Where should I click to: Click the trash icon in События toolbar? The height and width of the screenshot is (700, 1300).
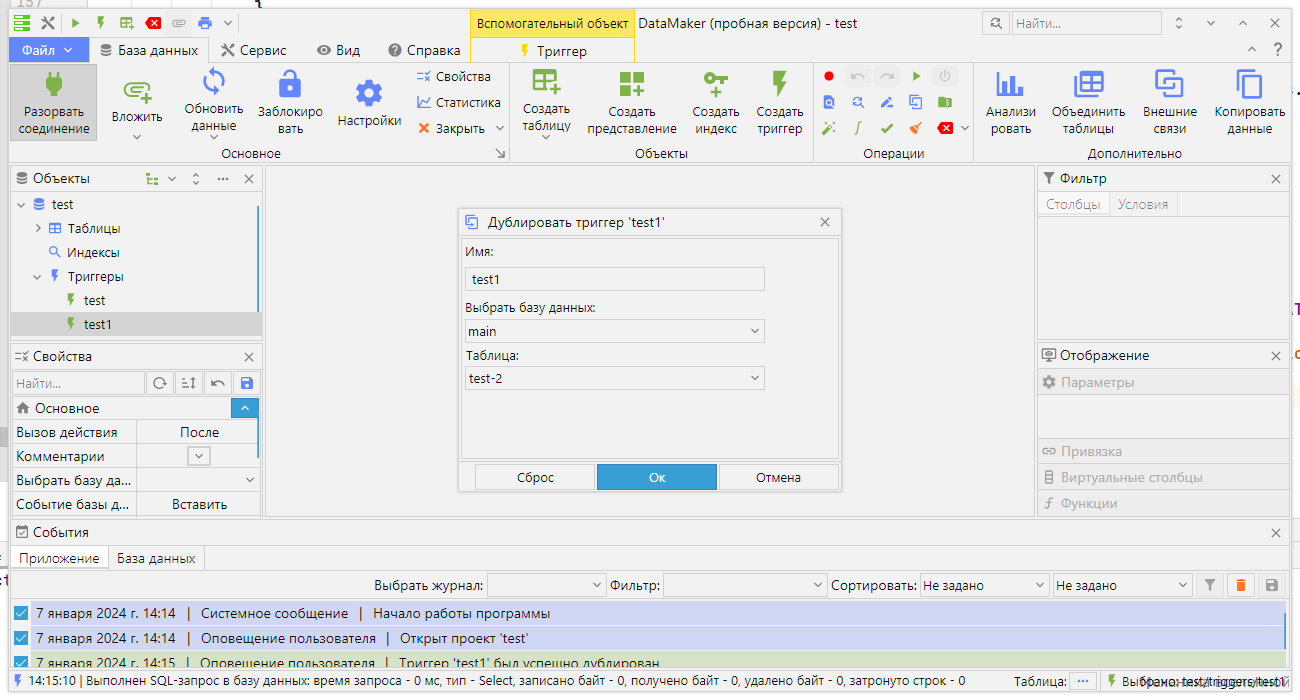(1241, 585)
